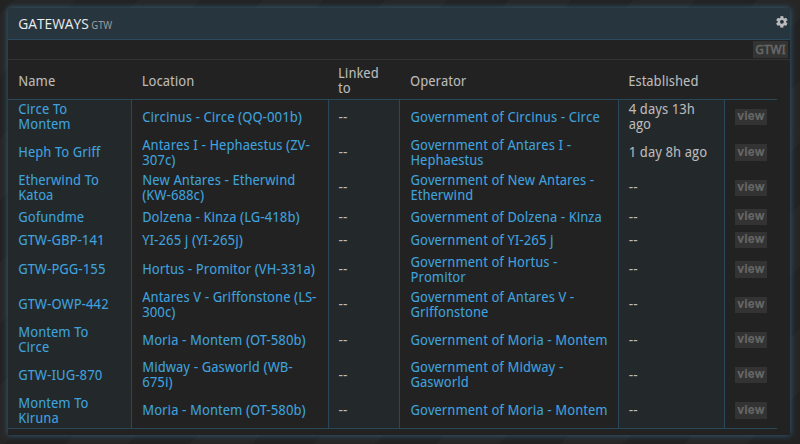Click the Name column header

(37, 81)
